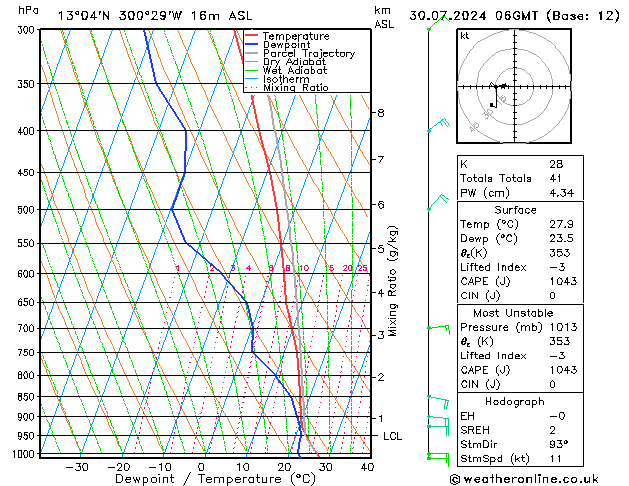Click the 'LCL' level marker label
629x486 pixels.
(392, 436)
